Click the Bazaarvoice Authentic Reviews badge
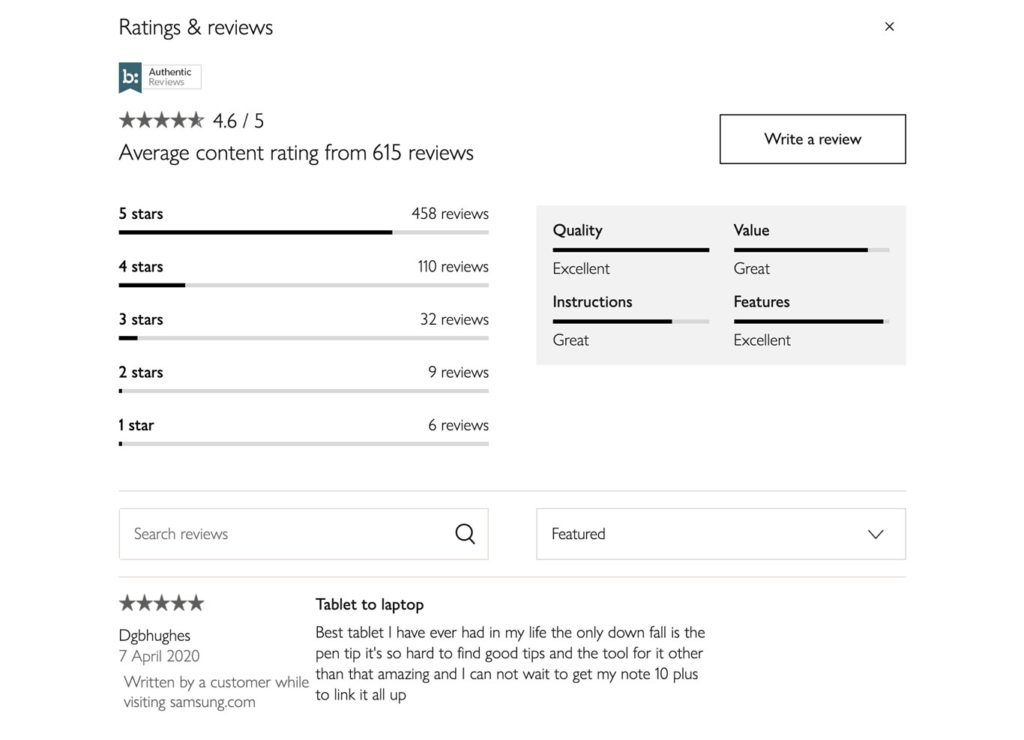Image resolution: width=1024 pixels, height=740 pixels. [x=159, y=76]
